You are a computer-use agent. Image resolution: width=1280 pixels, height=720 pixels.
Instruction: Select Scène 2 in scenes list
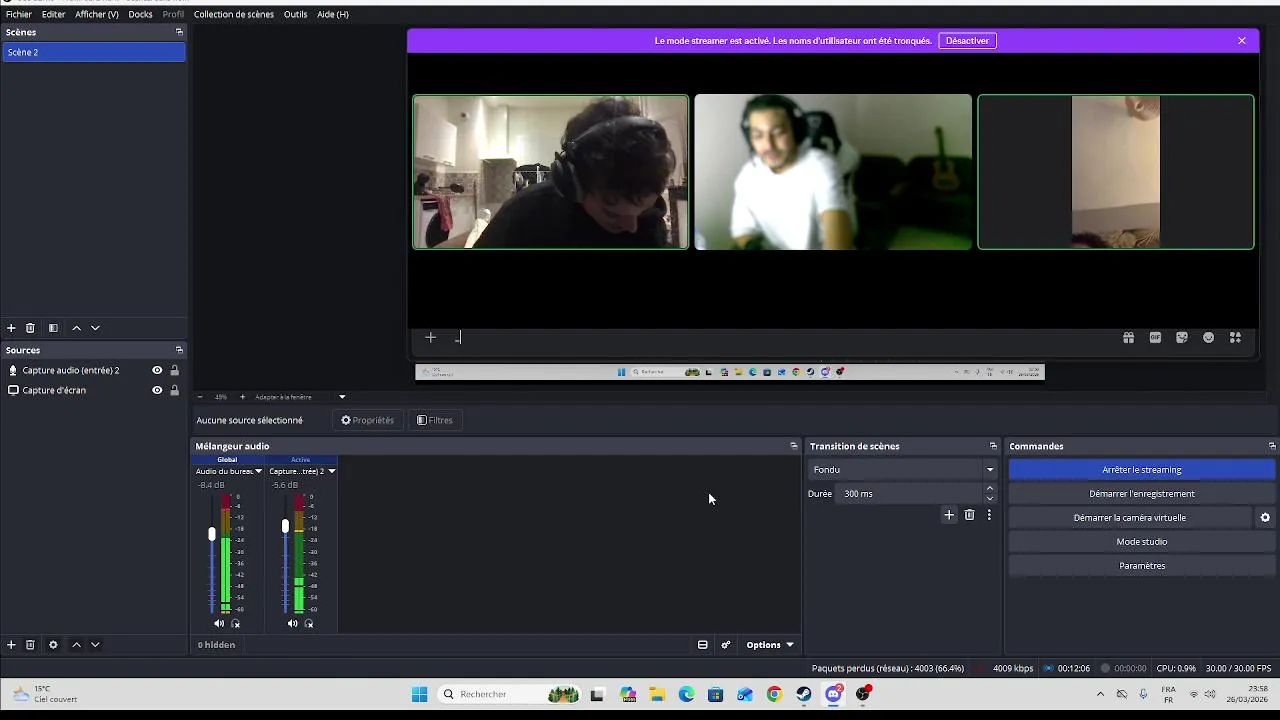93,52
